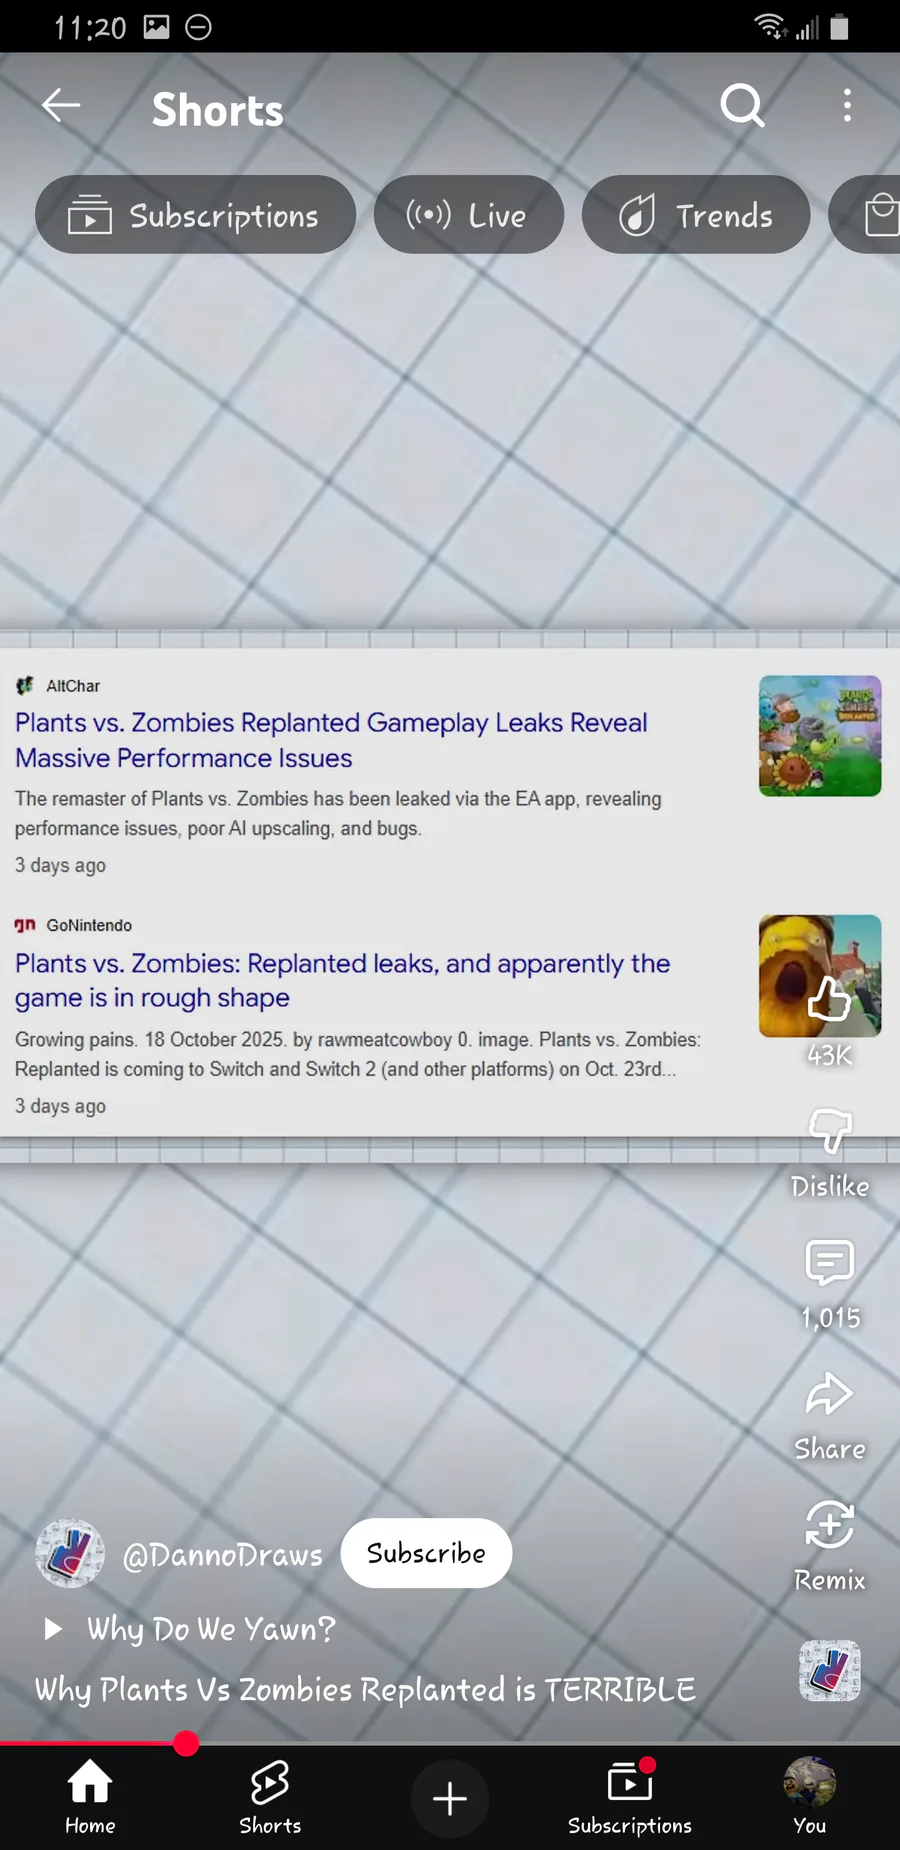Tap the 11:20 clock in status bar
Viewport: 900px width, 1850px height.
pos(90,27)
